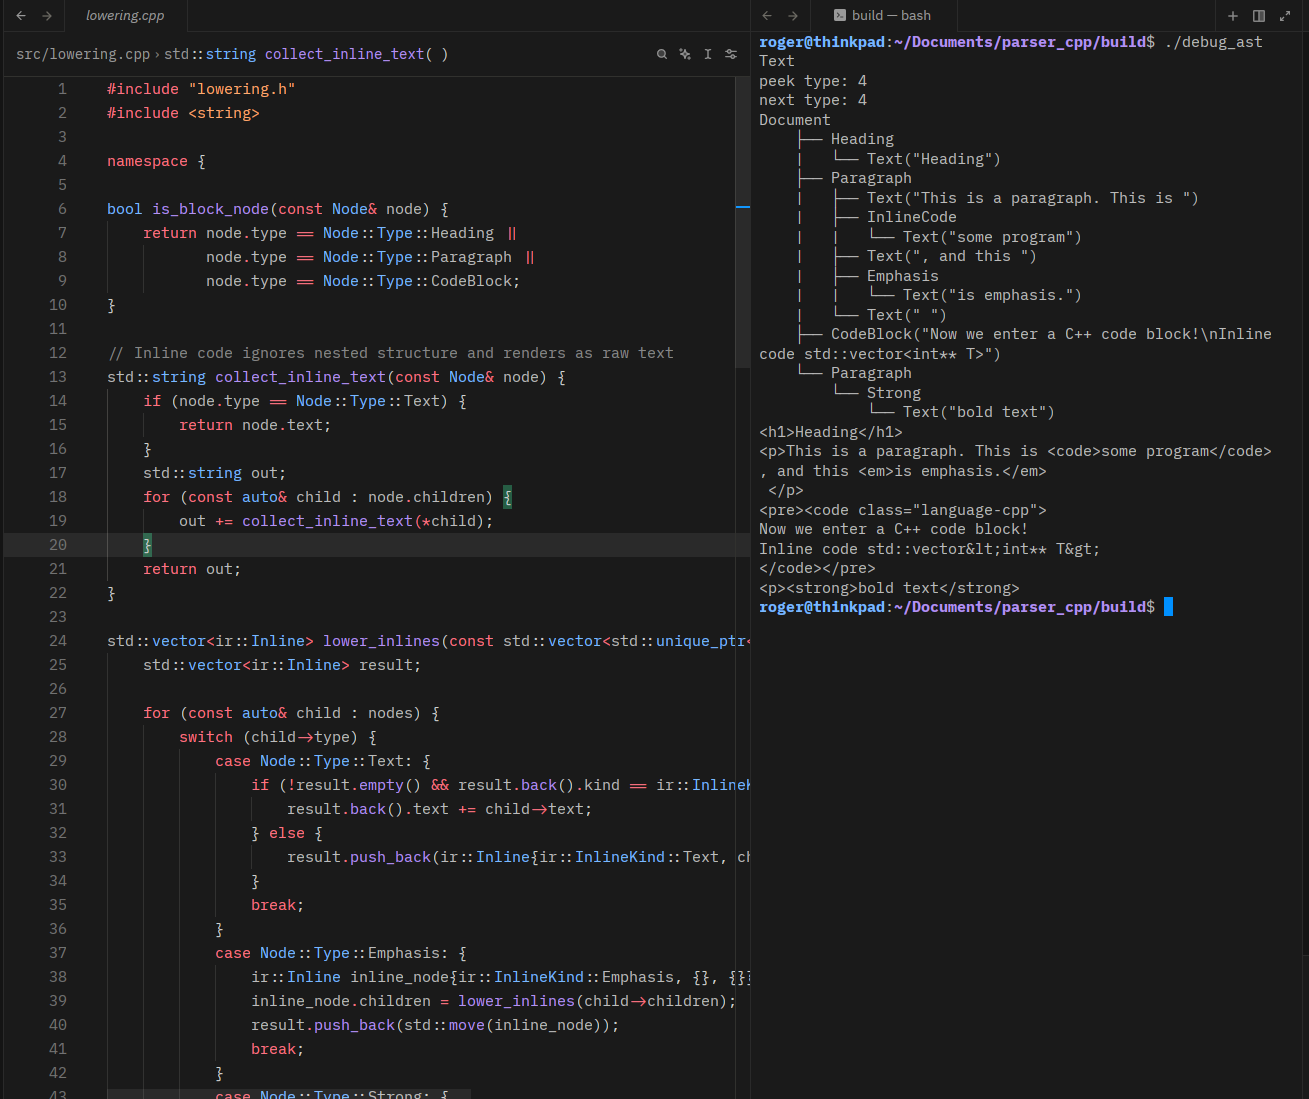Click line number 13 in the gutter
This screenshot has height=1099, width=1309.
(x=58, y=377)
